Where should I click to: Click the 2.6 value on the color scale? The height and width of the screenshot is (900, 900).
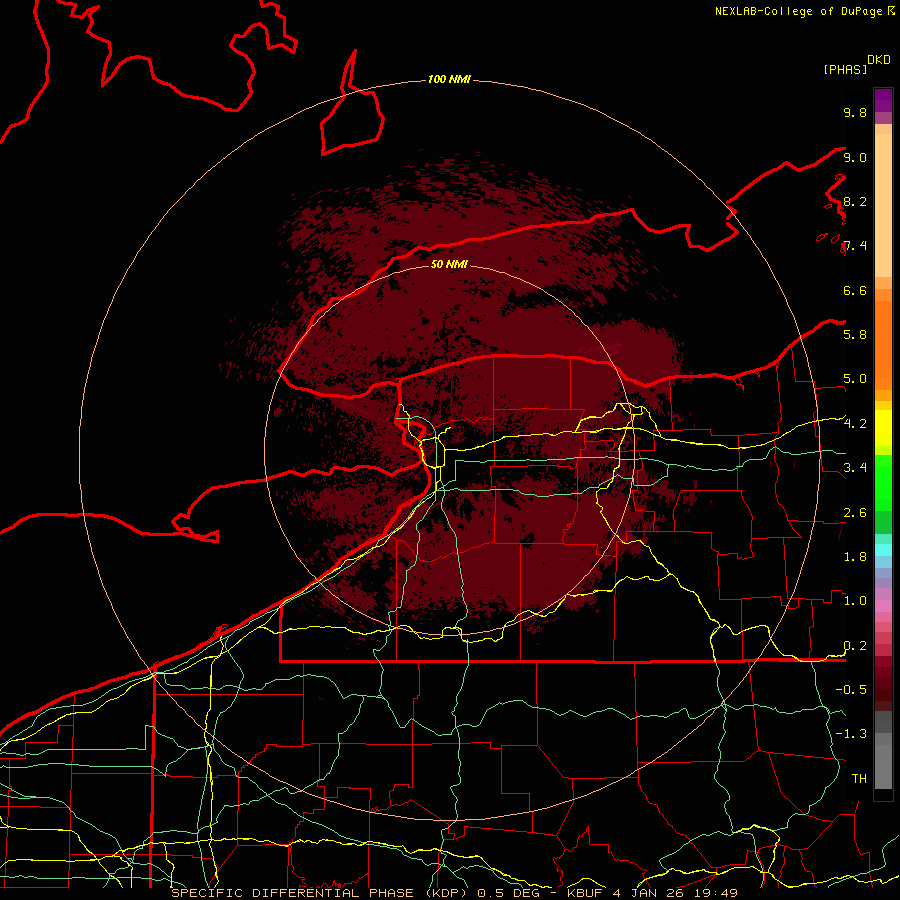855,513
